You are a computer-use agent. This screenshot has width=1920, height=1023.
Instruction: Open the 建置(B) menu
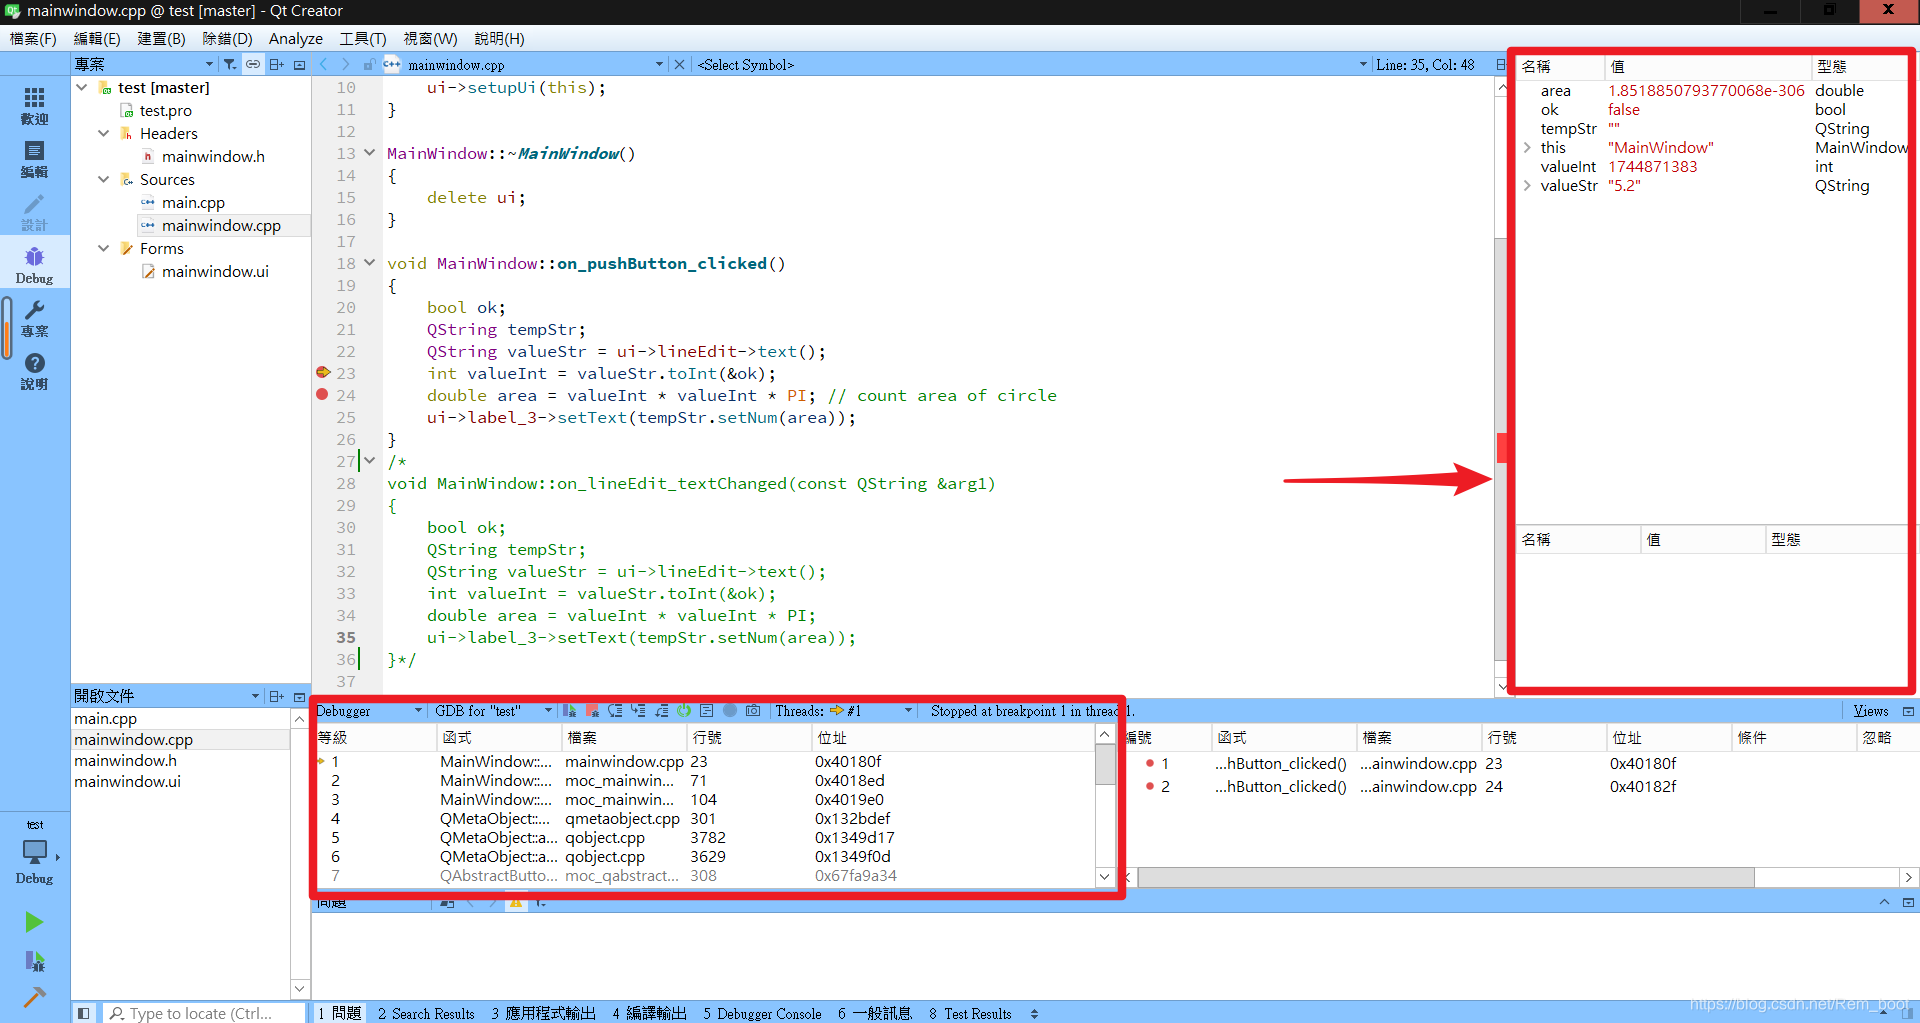[162, 38]
